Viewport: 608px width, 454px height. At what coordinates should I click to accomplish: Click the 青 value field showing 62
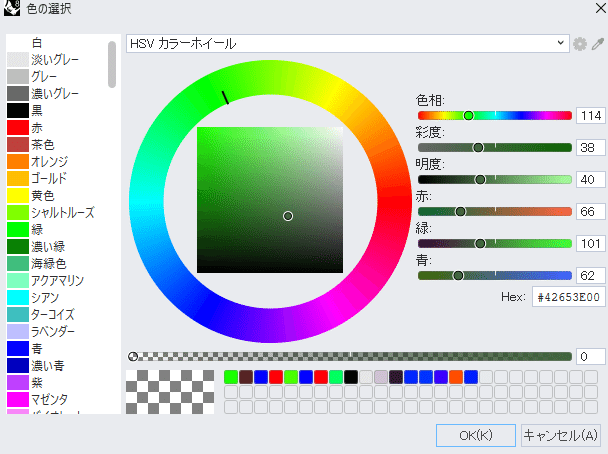tap(591, 276)
